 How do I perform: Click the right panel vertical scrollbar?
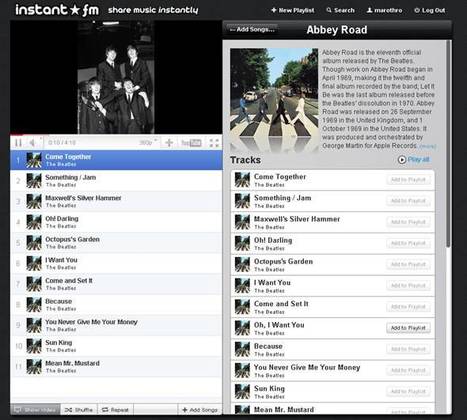(x=448, y=144)
